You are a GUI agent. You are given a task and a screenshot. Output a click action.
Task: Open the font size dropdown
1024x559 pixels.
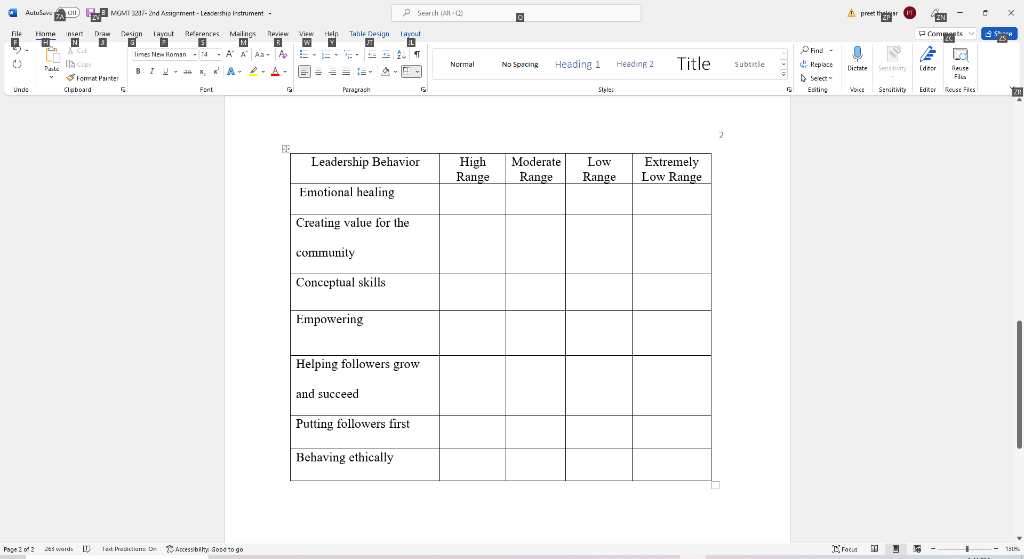218,54
